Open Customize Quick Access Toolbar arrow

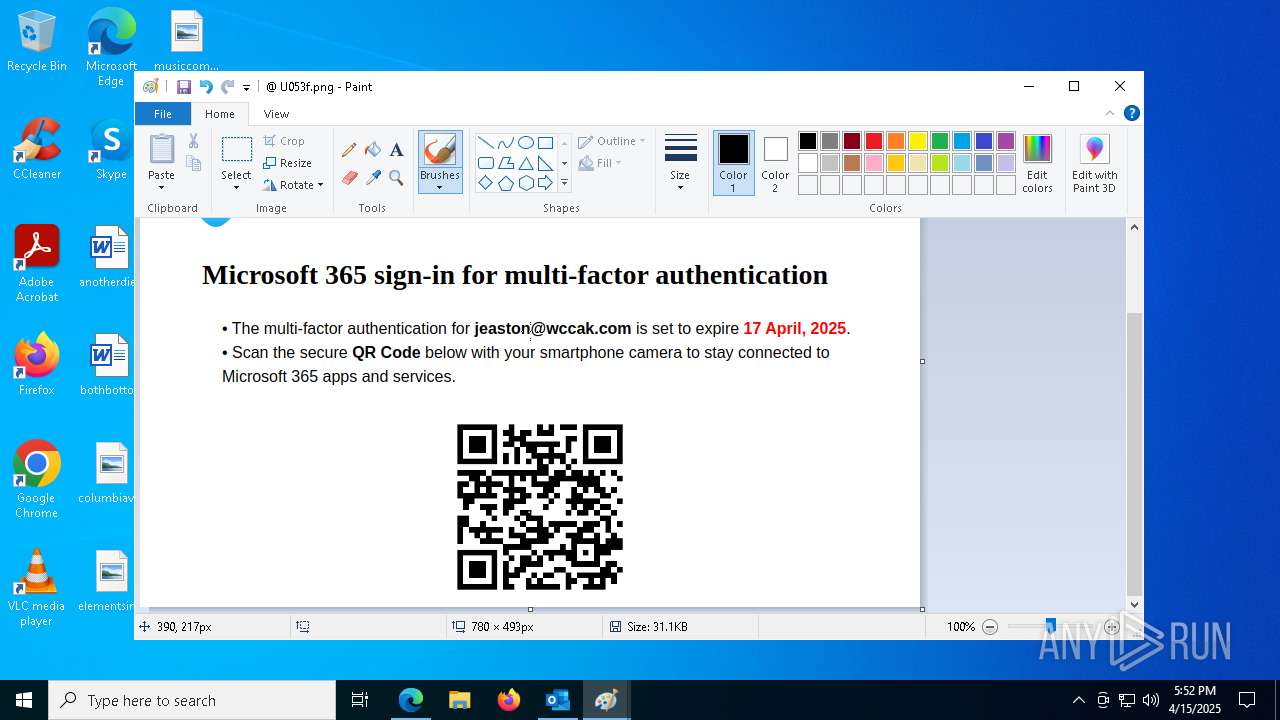pyautogui.click(x=246, y=88)
